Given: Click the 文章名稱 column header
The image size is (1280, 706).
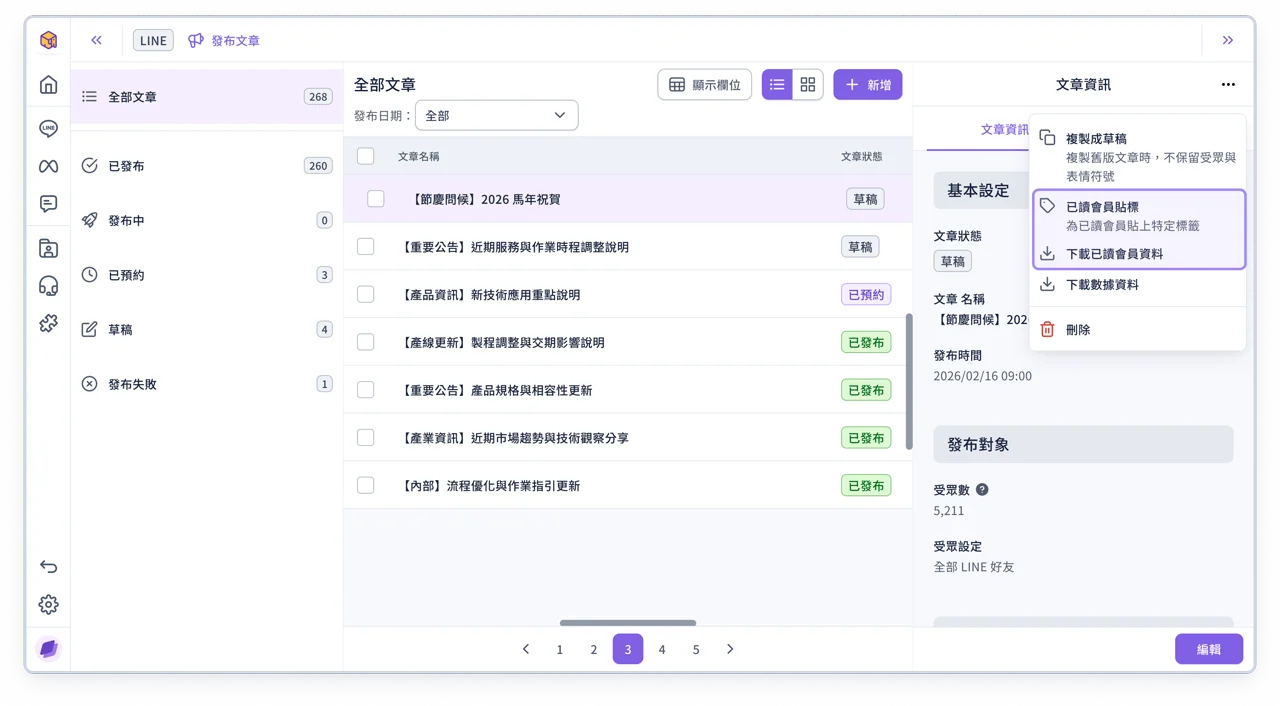Looking at the screenshot, I should pyautogui.click(x=418, y=156).
